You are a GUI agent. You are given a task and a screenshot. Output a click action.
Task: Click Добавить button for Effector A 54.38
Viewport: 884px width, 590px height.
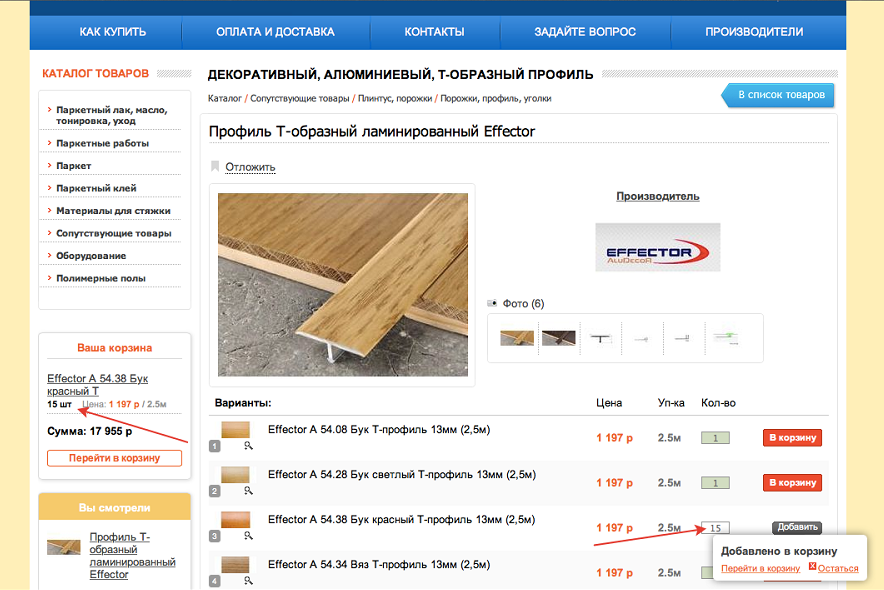pyautogui.click(x=797, y=527)
